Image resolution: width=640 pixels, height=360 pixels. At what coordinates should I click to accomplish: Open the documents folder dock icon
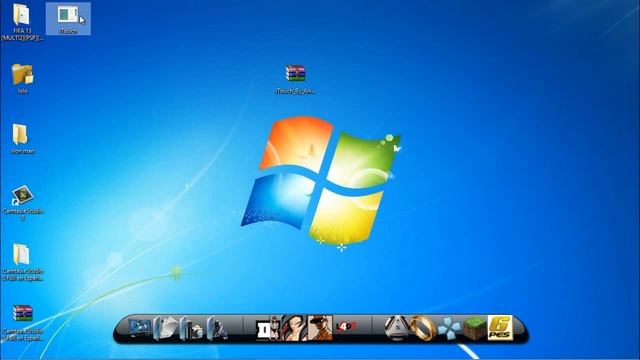(165, 328)
